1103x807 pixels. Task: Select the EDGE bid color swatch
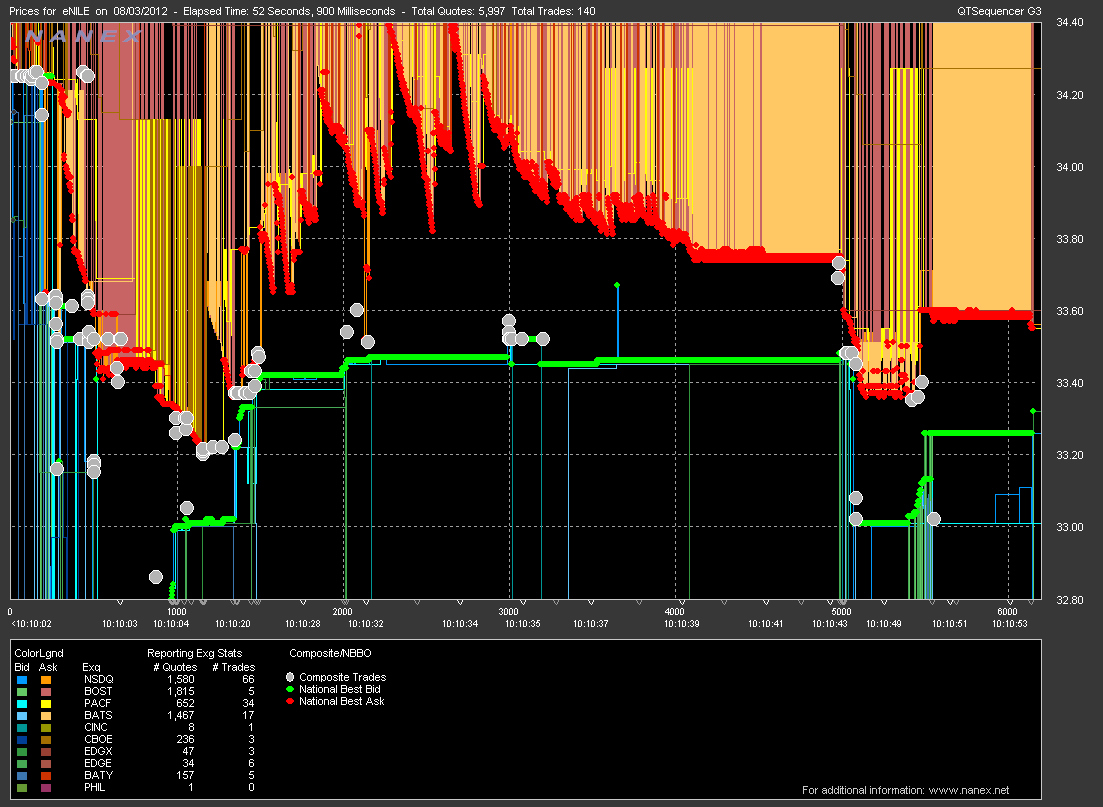(x=22, y=763)
